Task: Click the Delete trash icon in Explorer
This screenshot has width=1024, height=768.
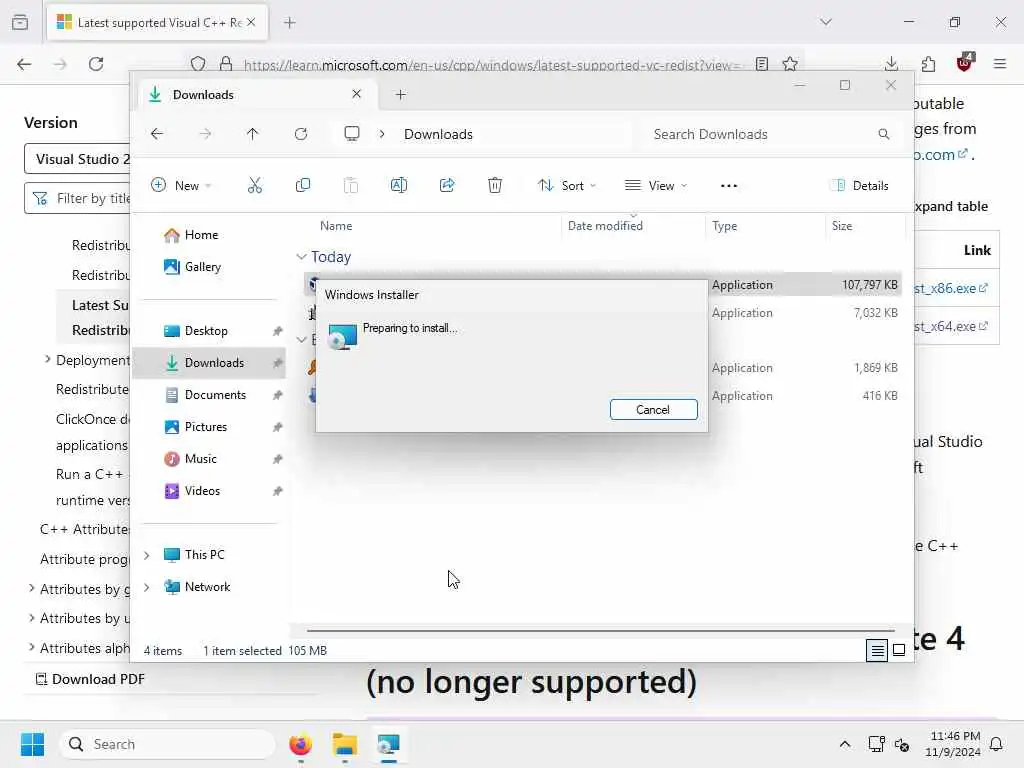Action: point(495,185)
